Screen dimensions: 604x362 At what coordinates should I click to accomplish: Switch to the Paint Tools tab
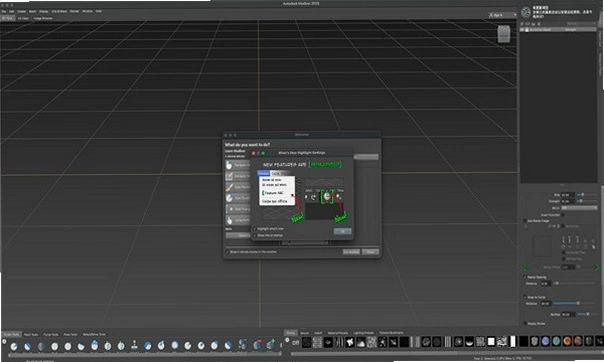click(31, 335)
